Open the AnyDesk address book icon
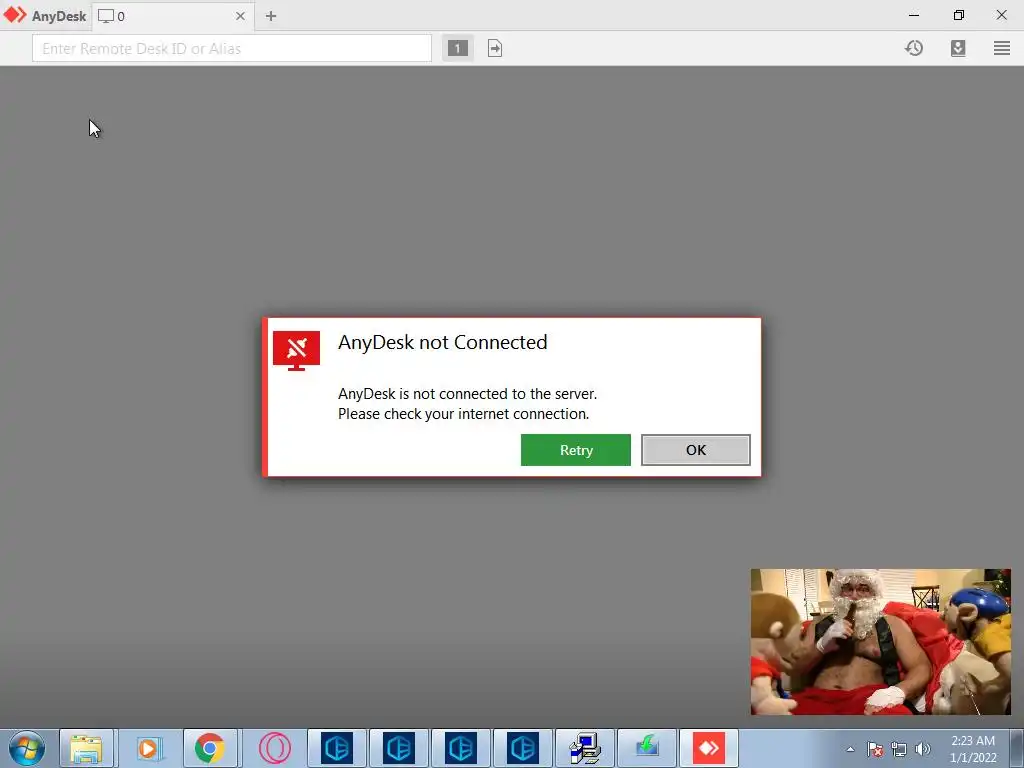Image resolution: width=1024 pixels, height=768 pixels. 957,48
